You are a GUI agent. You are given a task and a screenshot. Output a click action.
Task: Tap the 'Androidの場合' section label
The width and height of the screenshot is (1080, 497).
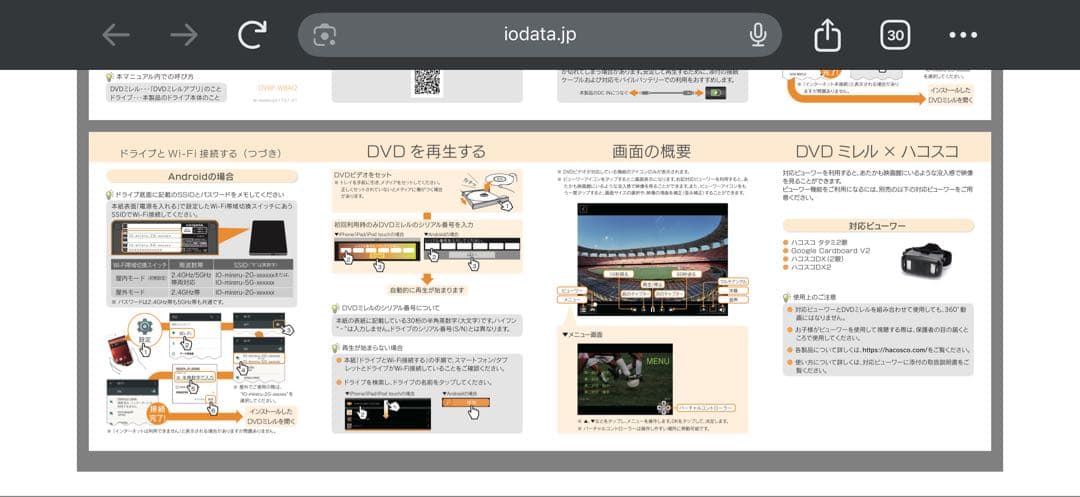pos(201,177)
